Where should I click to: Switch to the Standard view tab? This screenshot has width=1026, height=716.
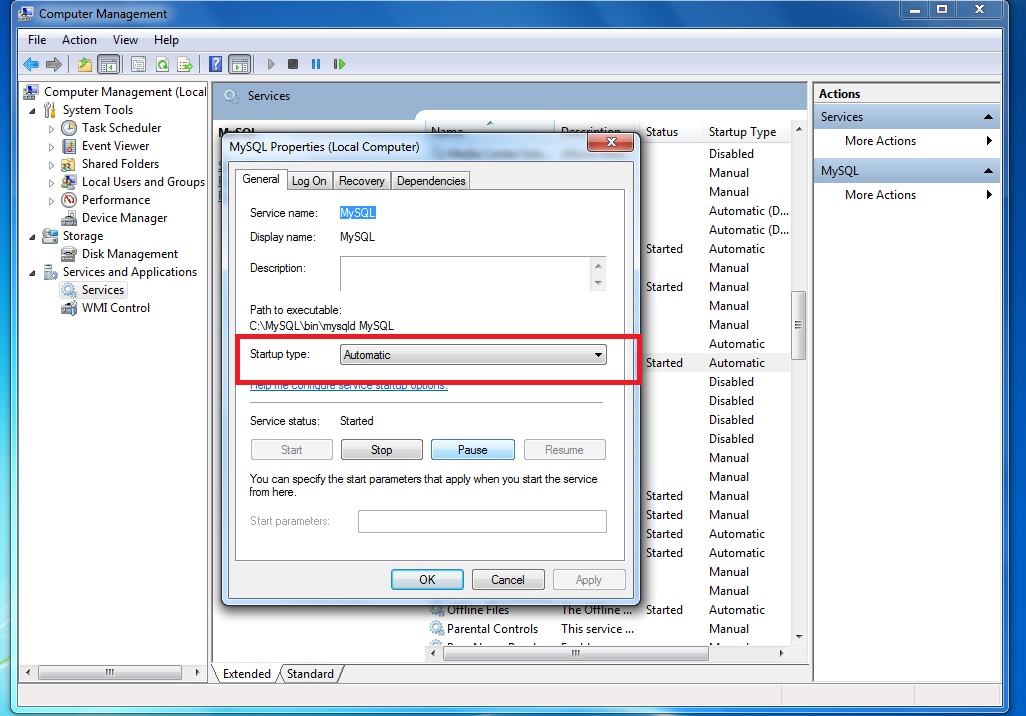(310, 674)
